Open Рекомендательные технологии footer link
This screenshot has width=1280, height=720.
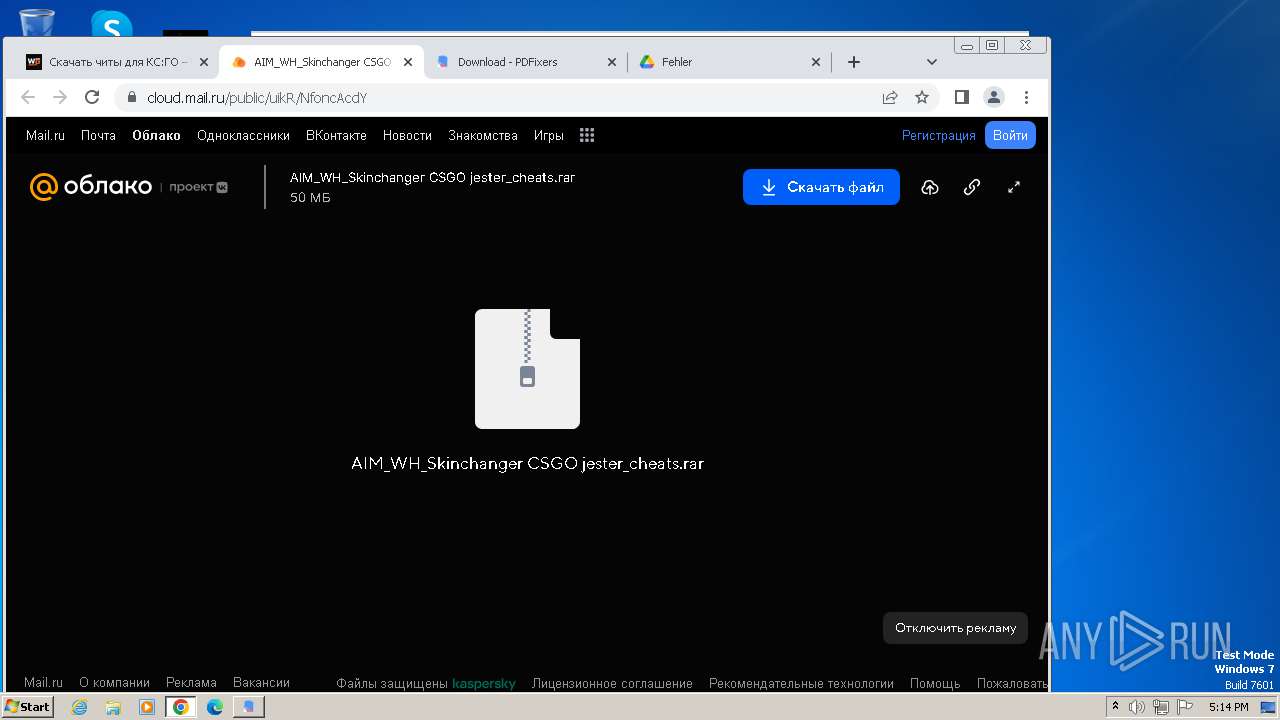coord(801,684)
